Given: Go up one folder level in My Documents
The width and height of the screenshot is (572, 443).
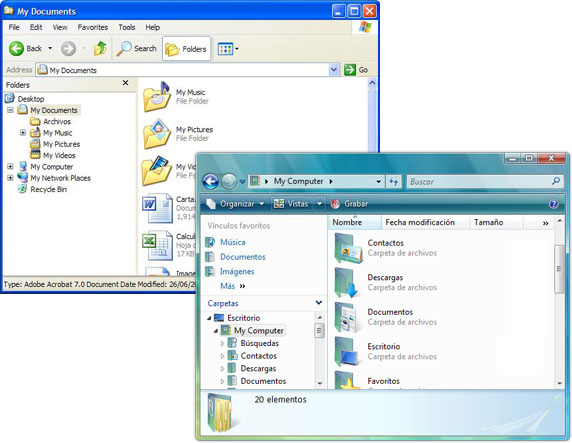Looking at the screenshot, I should [x=100, y=49].
